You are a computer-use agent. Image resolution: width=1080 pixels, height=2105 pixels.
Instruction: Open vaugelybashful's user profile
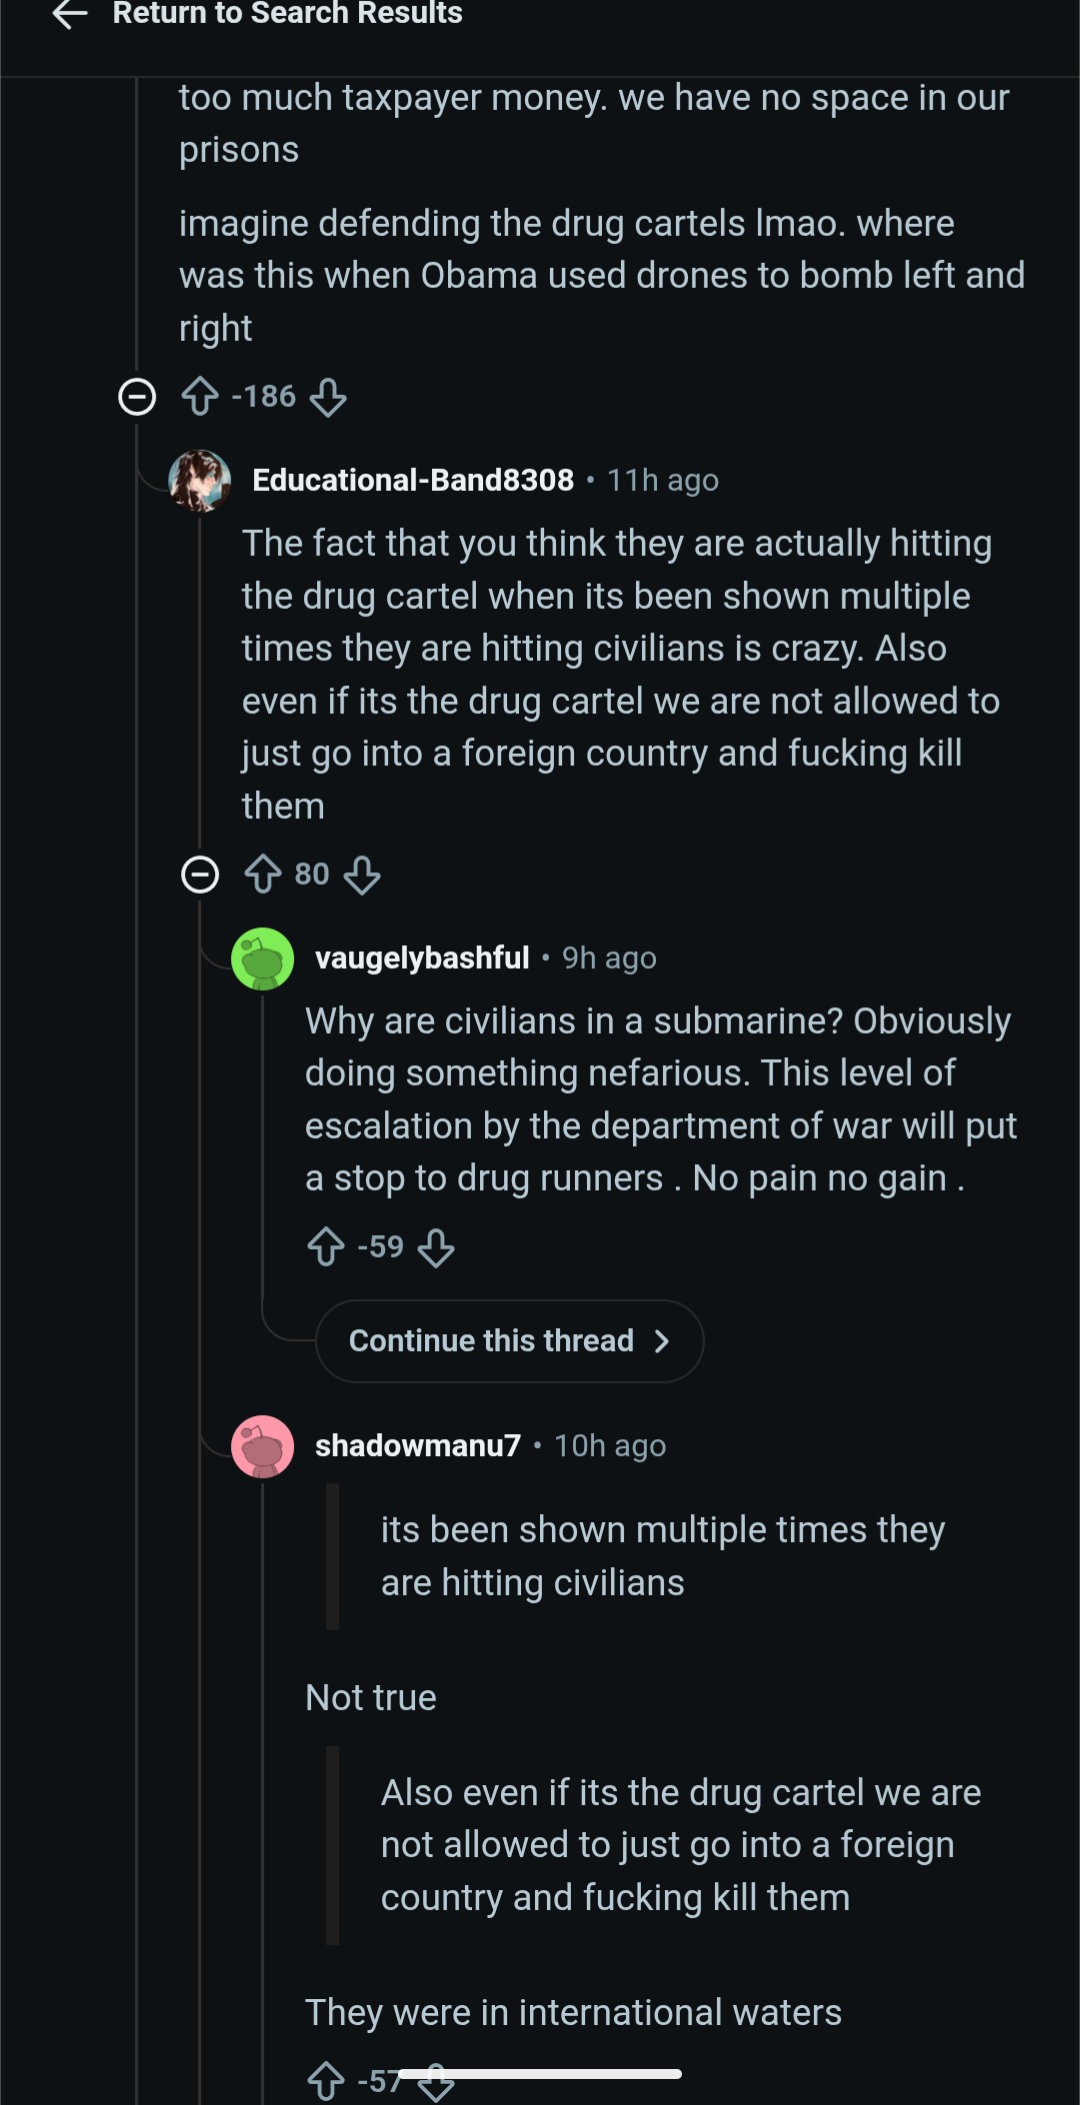(422, 958)
